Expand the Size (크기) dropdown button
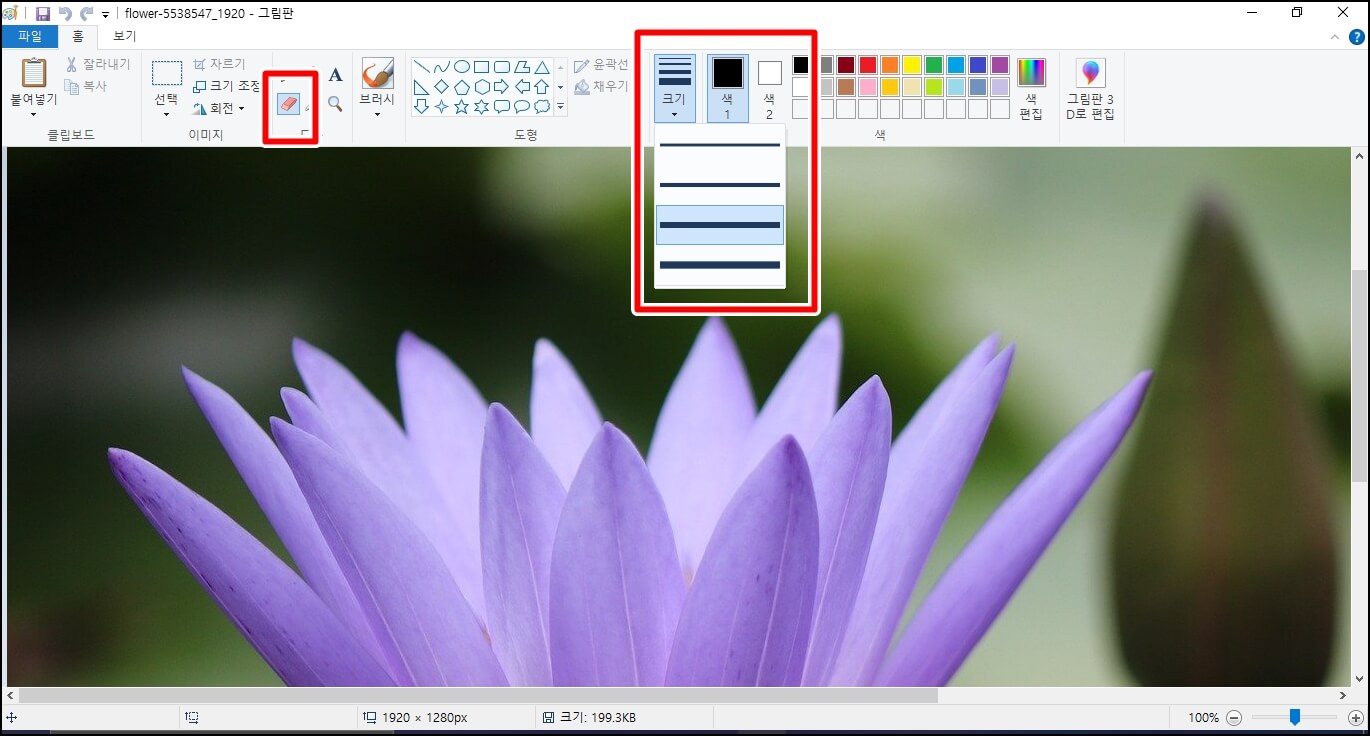Image resolution: width=1370 pixels, height=736 pixels. pos(675,88)
